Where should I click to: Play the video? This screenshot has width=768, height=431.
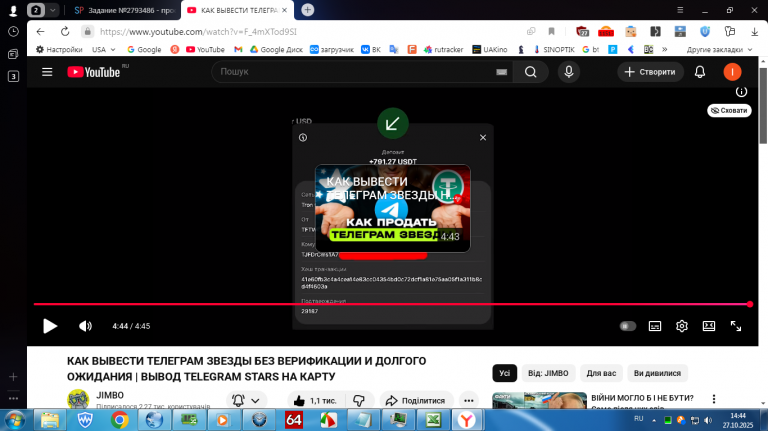(x=49, y=326)
